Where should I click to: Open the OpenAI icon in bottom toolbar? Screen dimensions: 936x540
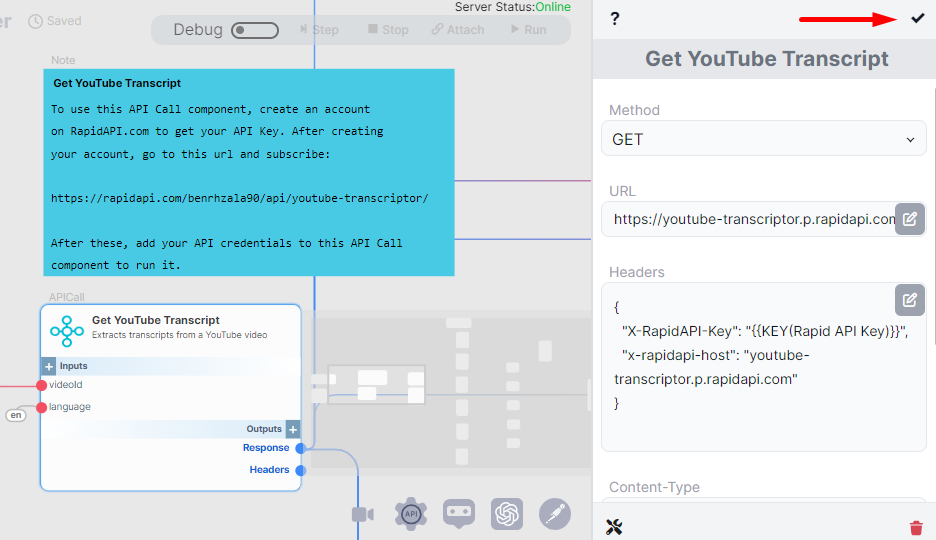point(507,514)
